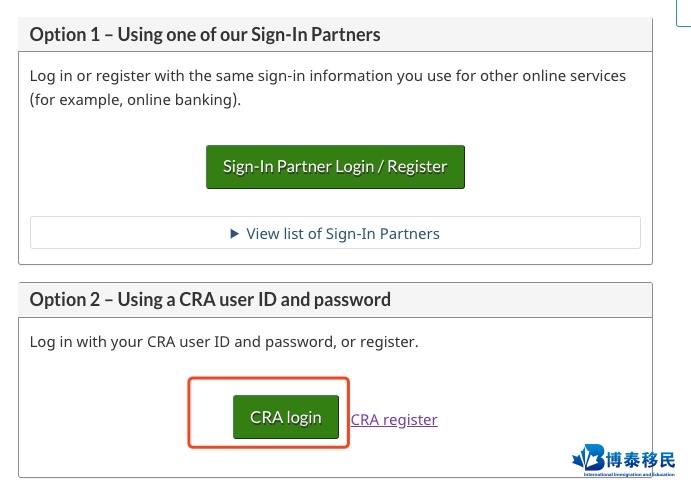691x488 pixels.
Task: Click the word 'login' on the CRA button
Action: 304,417
